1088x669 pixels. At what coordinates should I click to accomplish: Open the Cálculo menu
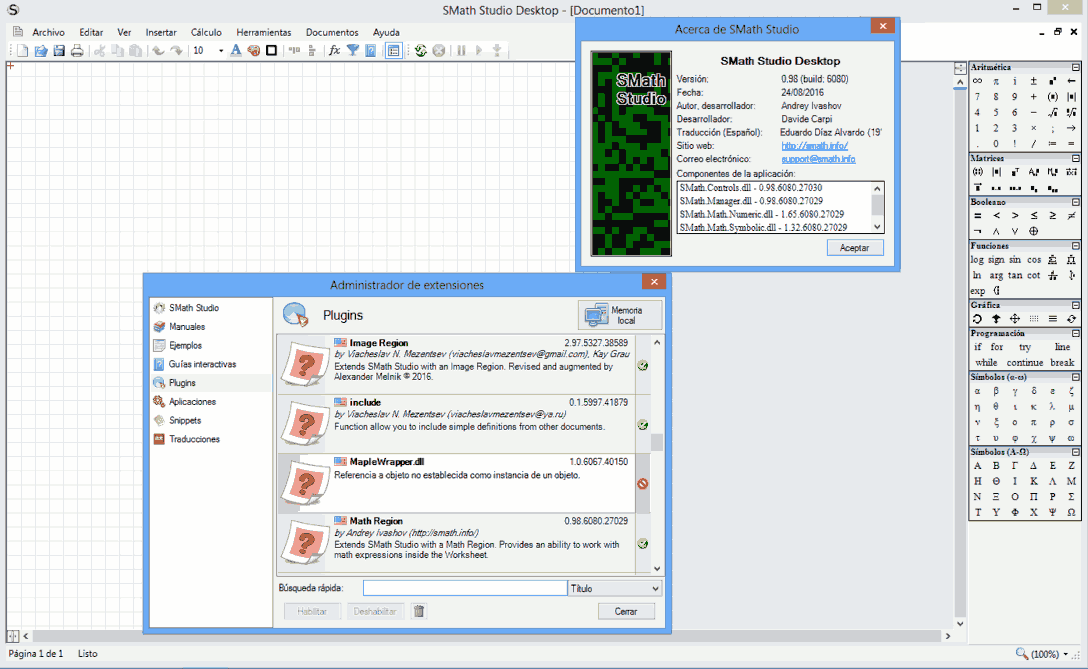pos(206,32)
